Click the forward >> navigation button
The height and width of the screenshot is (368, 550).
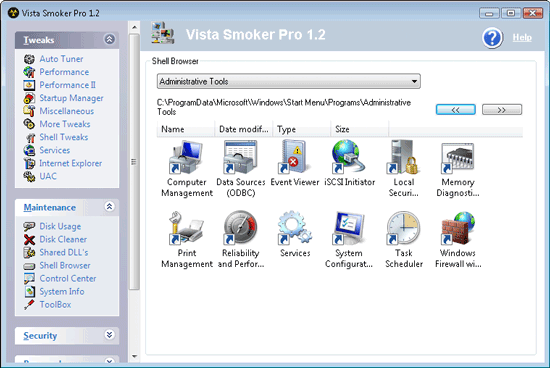(502, 110)
